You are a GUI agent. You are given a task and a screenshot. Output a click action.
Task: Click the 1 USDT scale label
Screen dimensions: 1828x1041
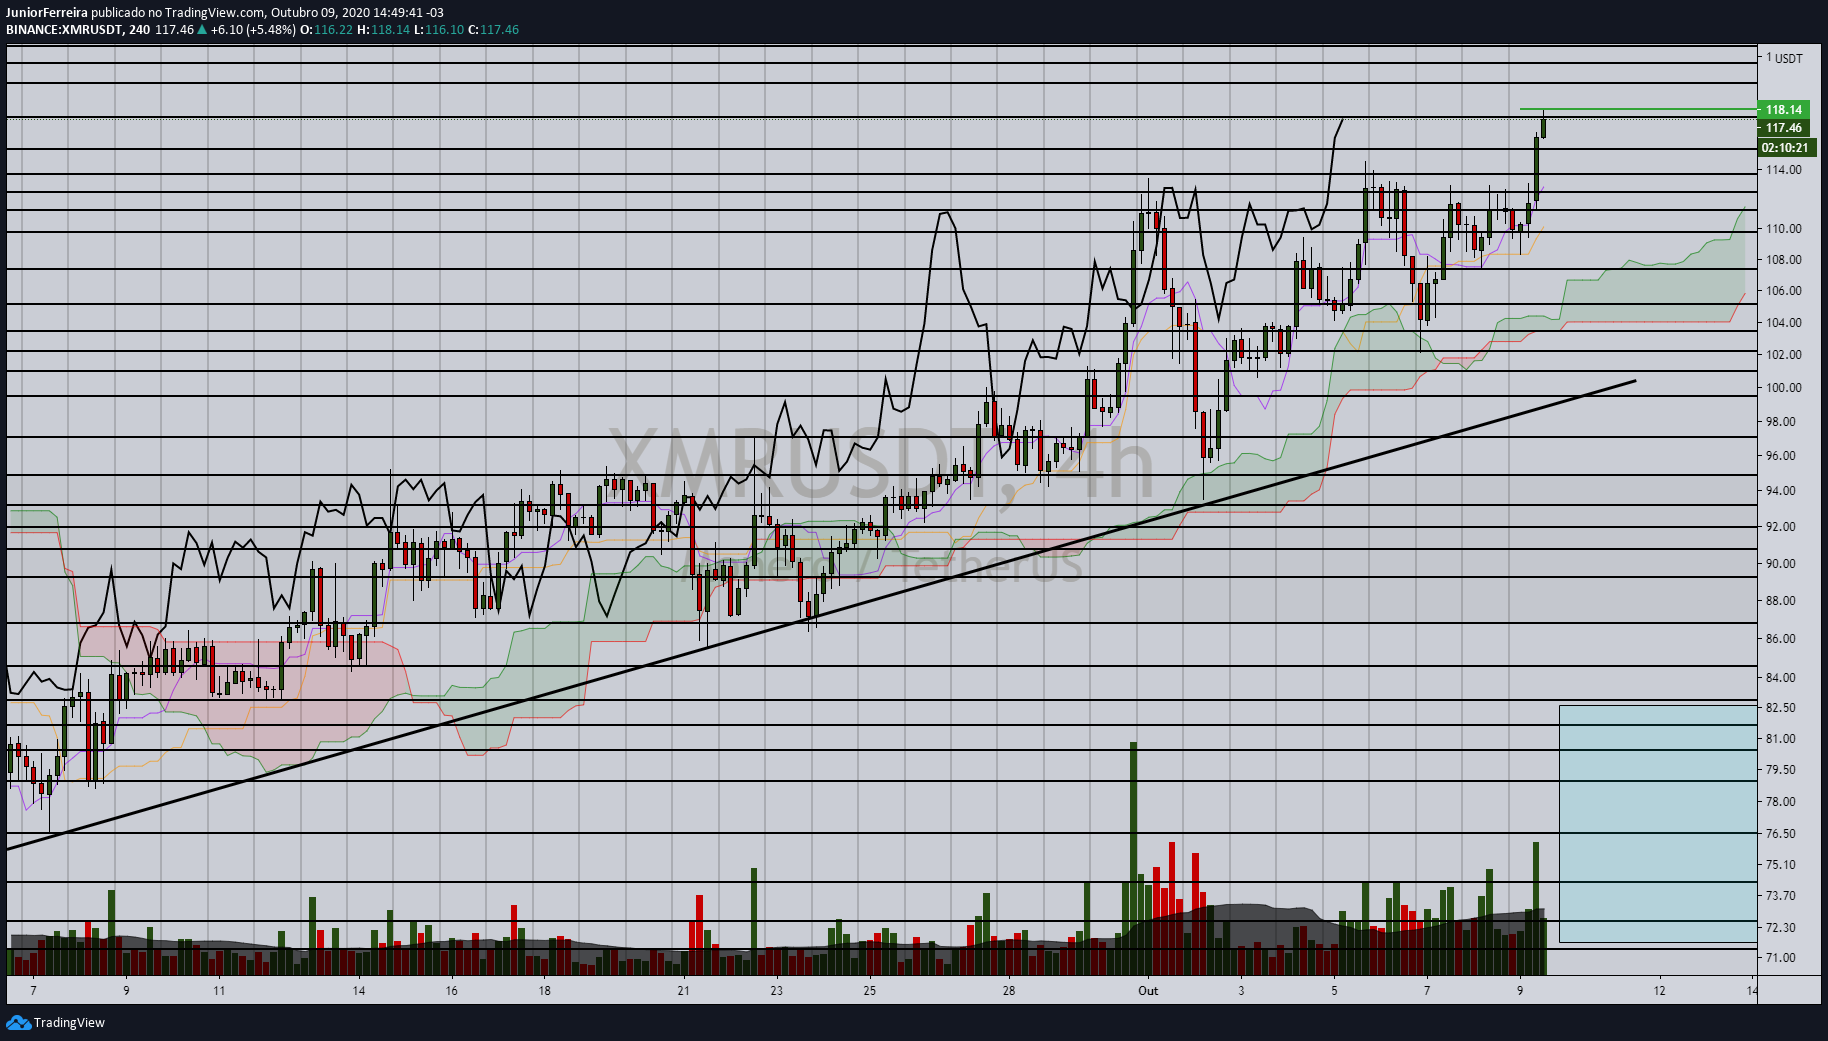click(x=1784, y=58)
